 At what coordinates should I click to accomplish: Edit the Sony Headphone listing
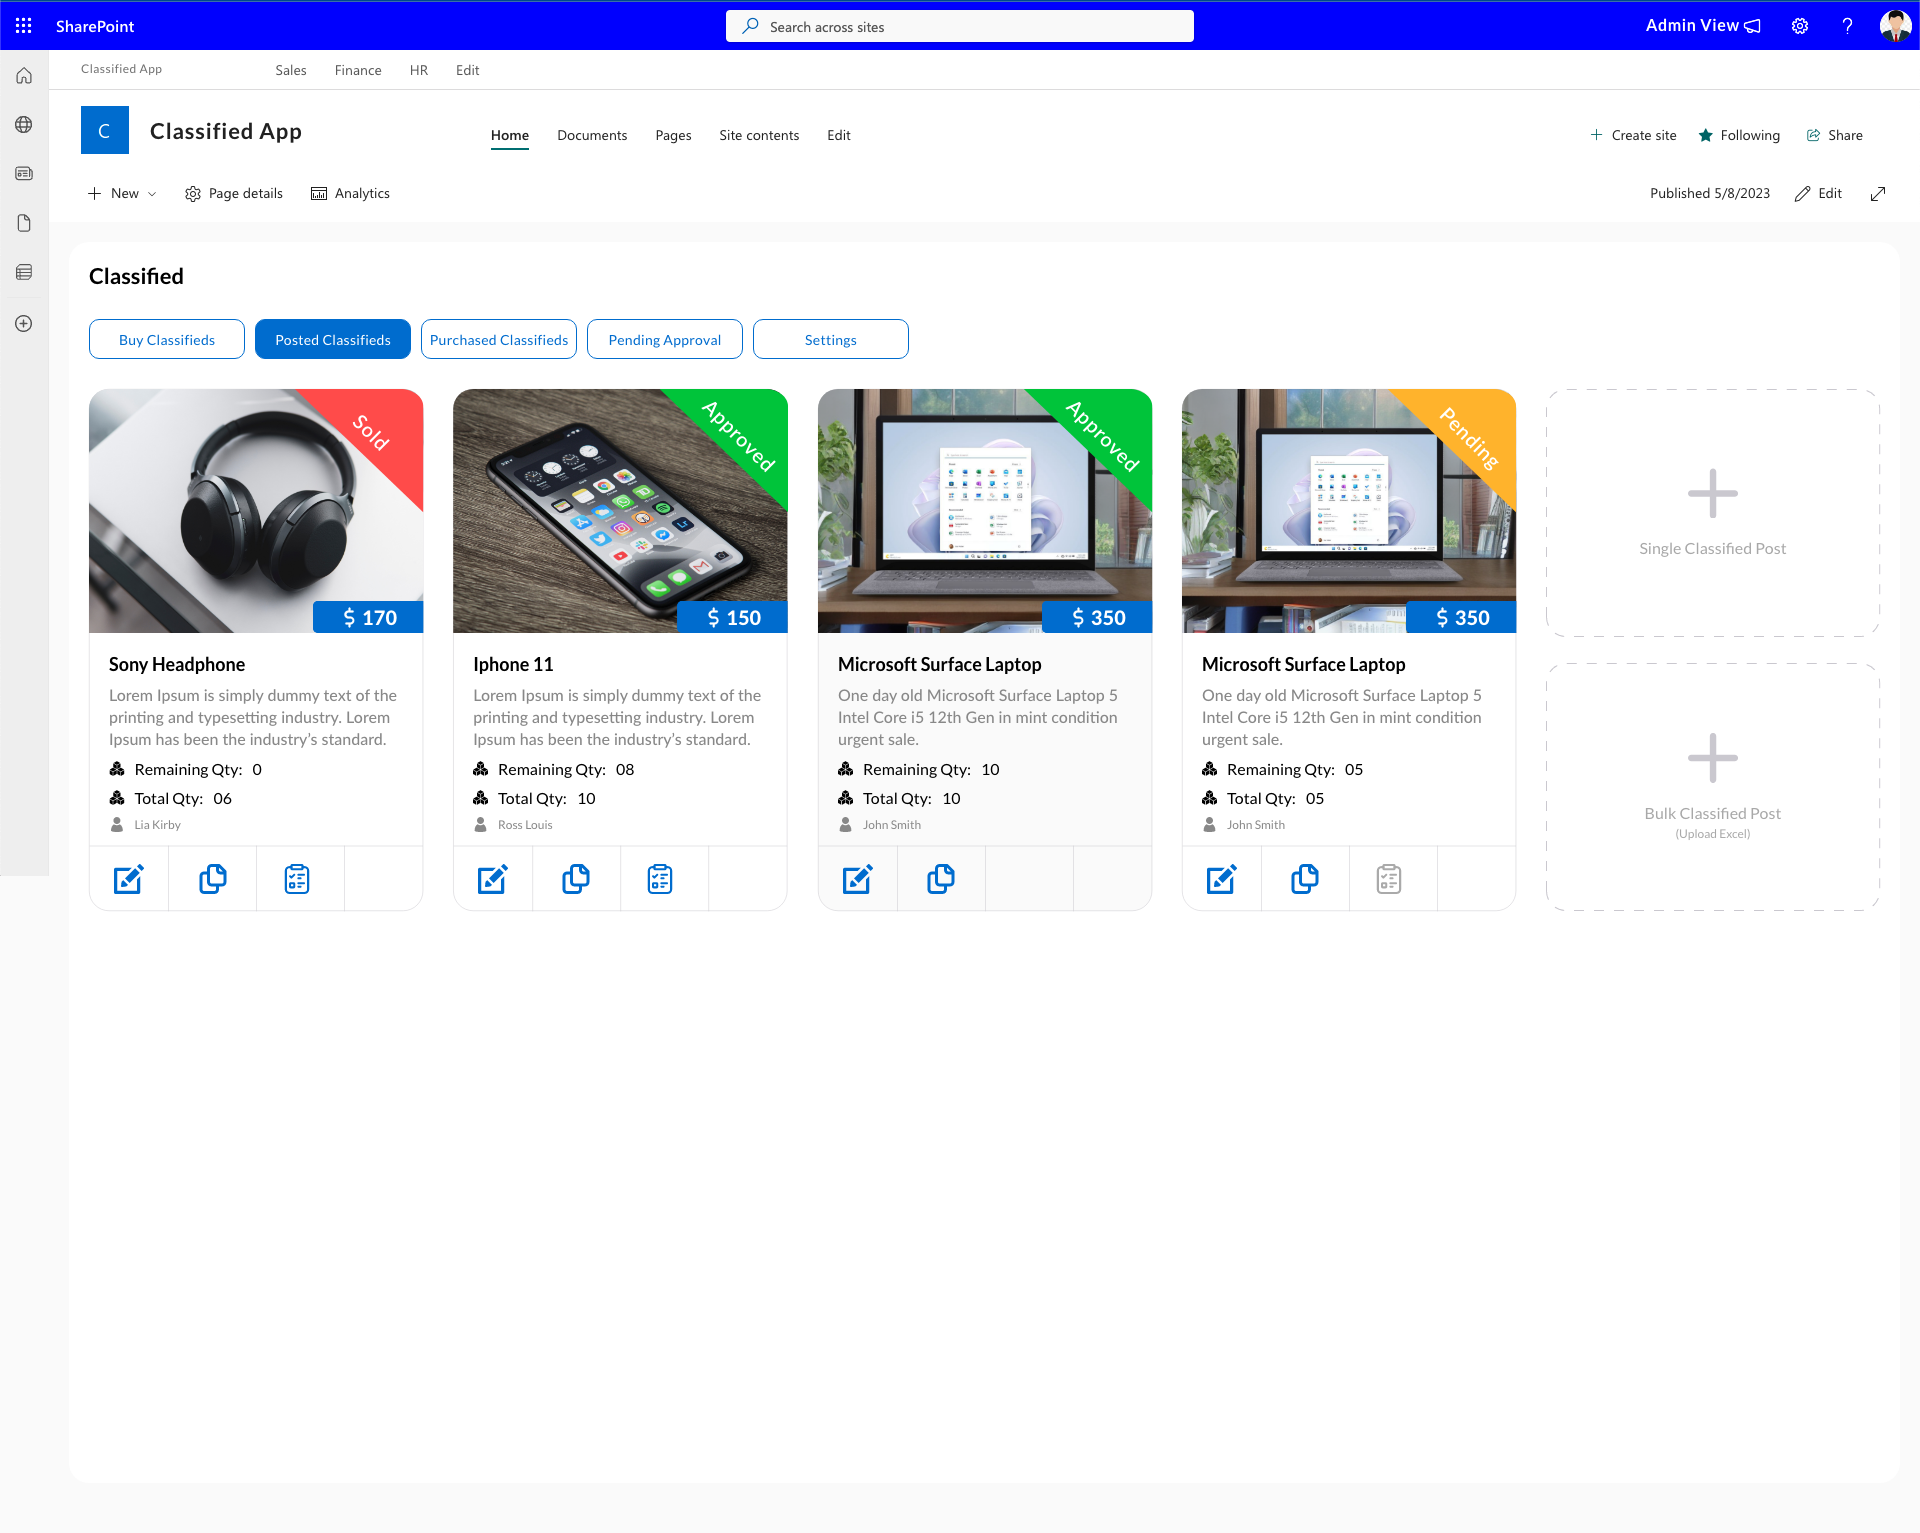pos(129,879)
